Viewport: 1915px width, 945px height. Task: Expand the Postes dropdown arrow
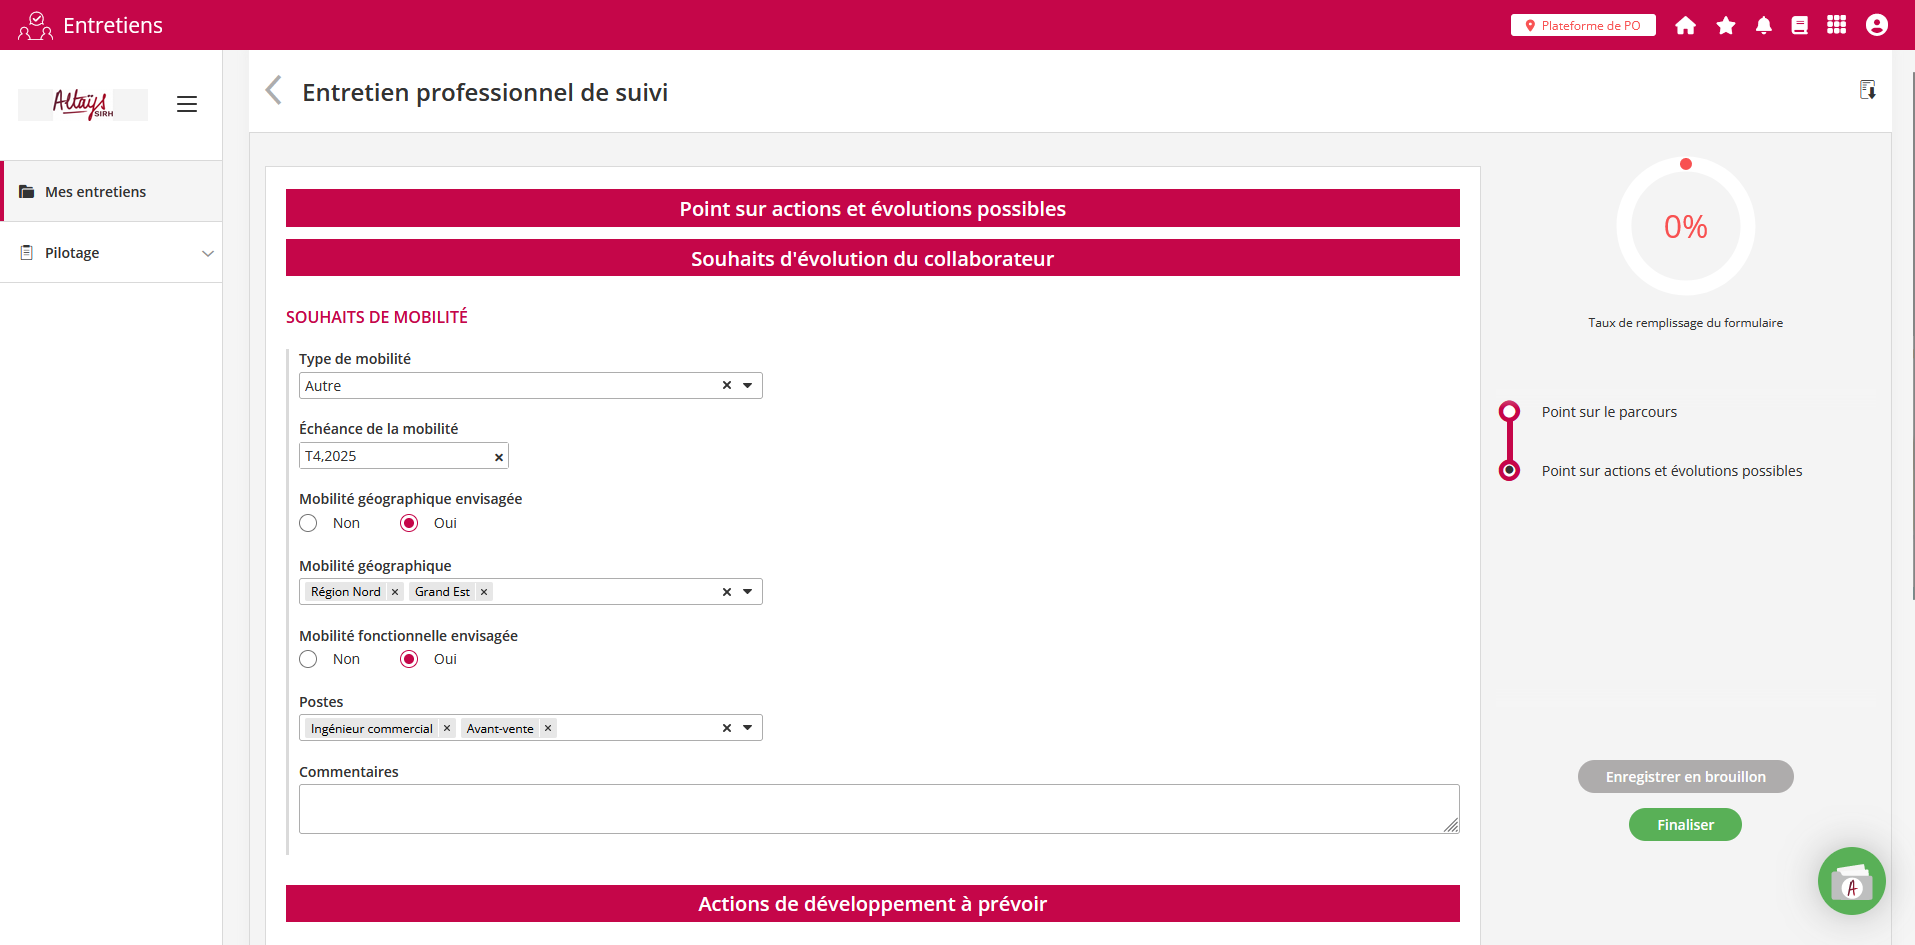[747, 728]
